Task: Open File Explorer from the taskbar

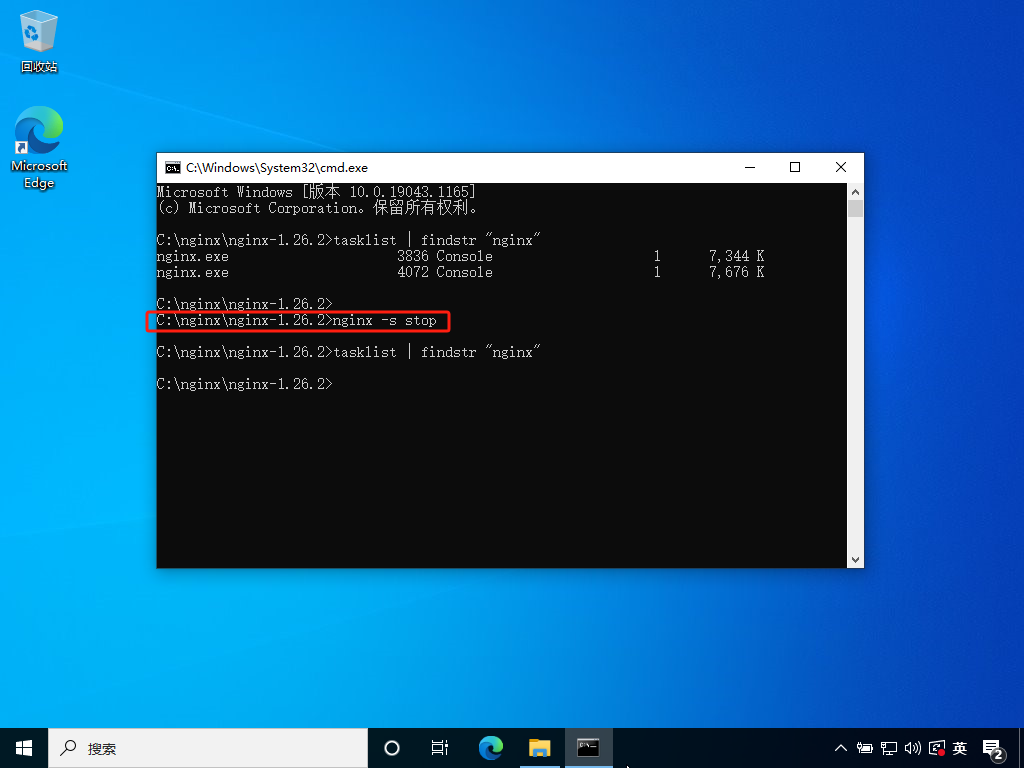Action: 539,748
